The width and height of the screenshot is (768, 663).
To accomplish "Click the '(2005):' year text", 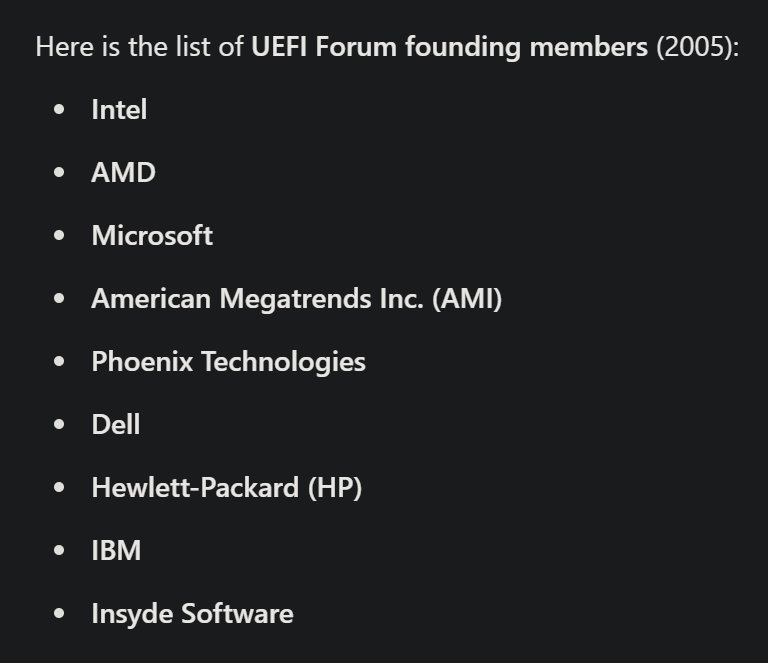I will [x=697, y=47].
